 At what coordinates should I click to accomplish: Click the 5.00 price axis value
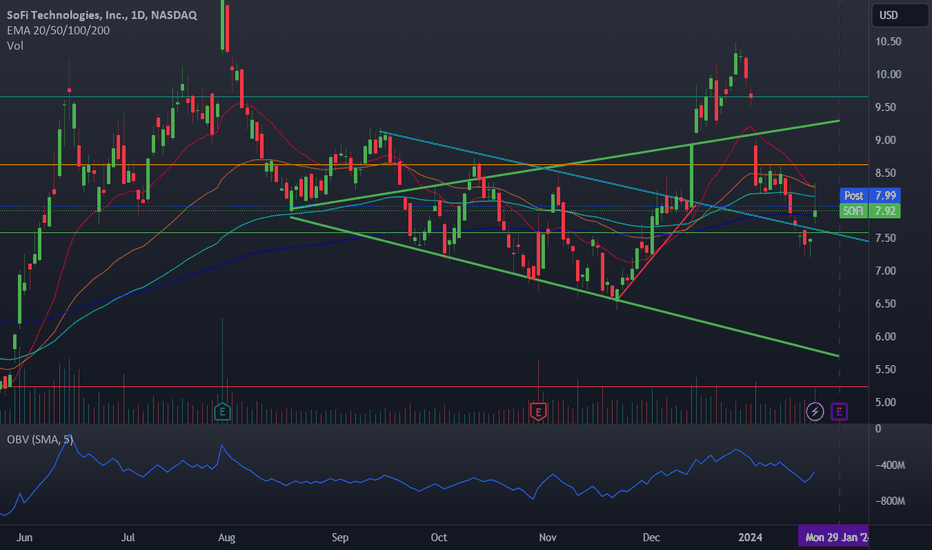(886, 402)
